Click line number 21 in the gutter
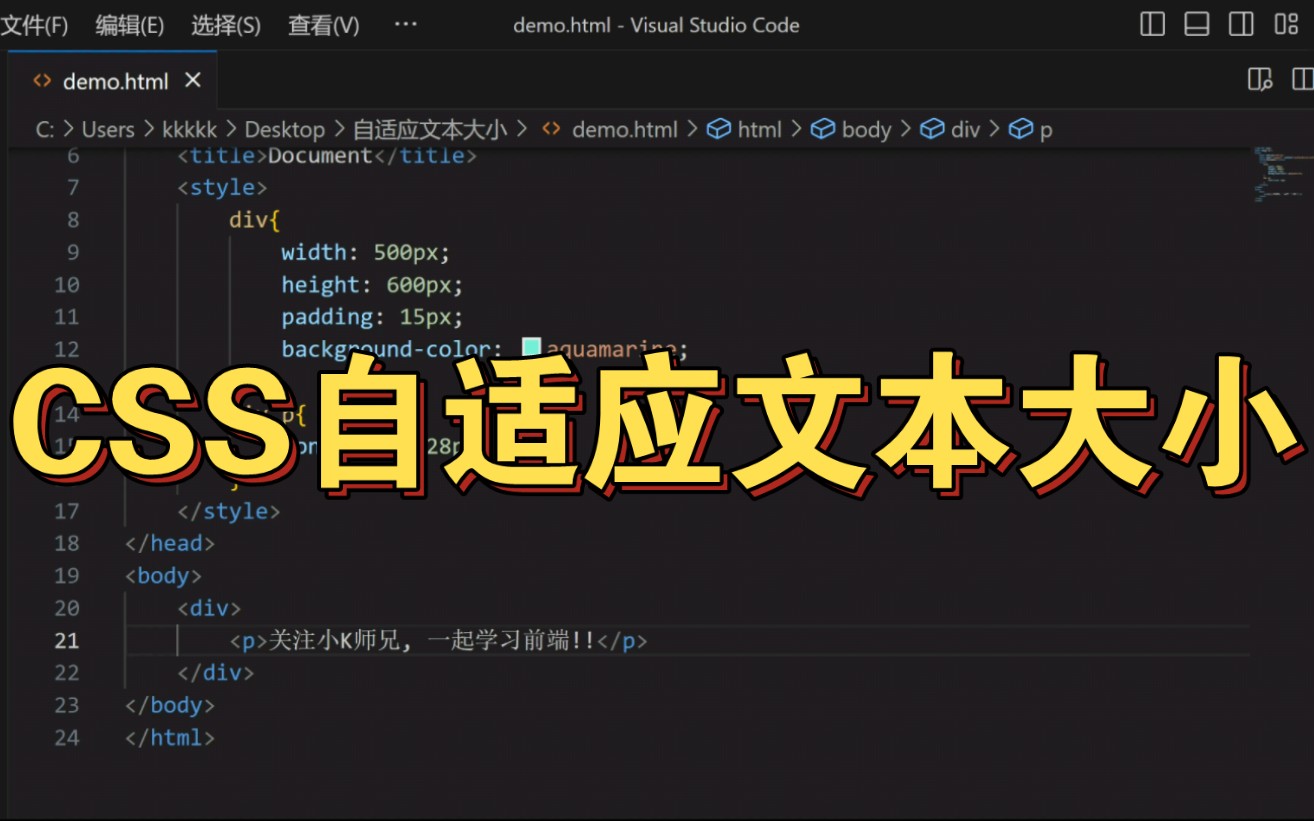Image resolution: width=1314 pixels, height=821 pixels. point(66,640)
